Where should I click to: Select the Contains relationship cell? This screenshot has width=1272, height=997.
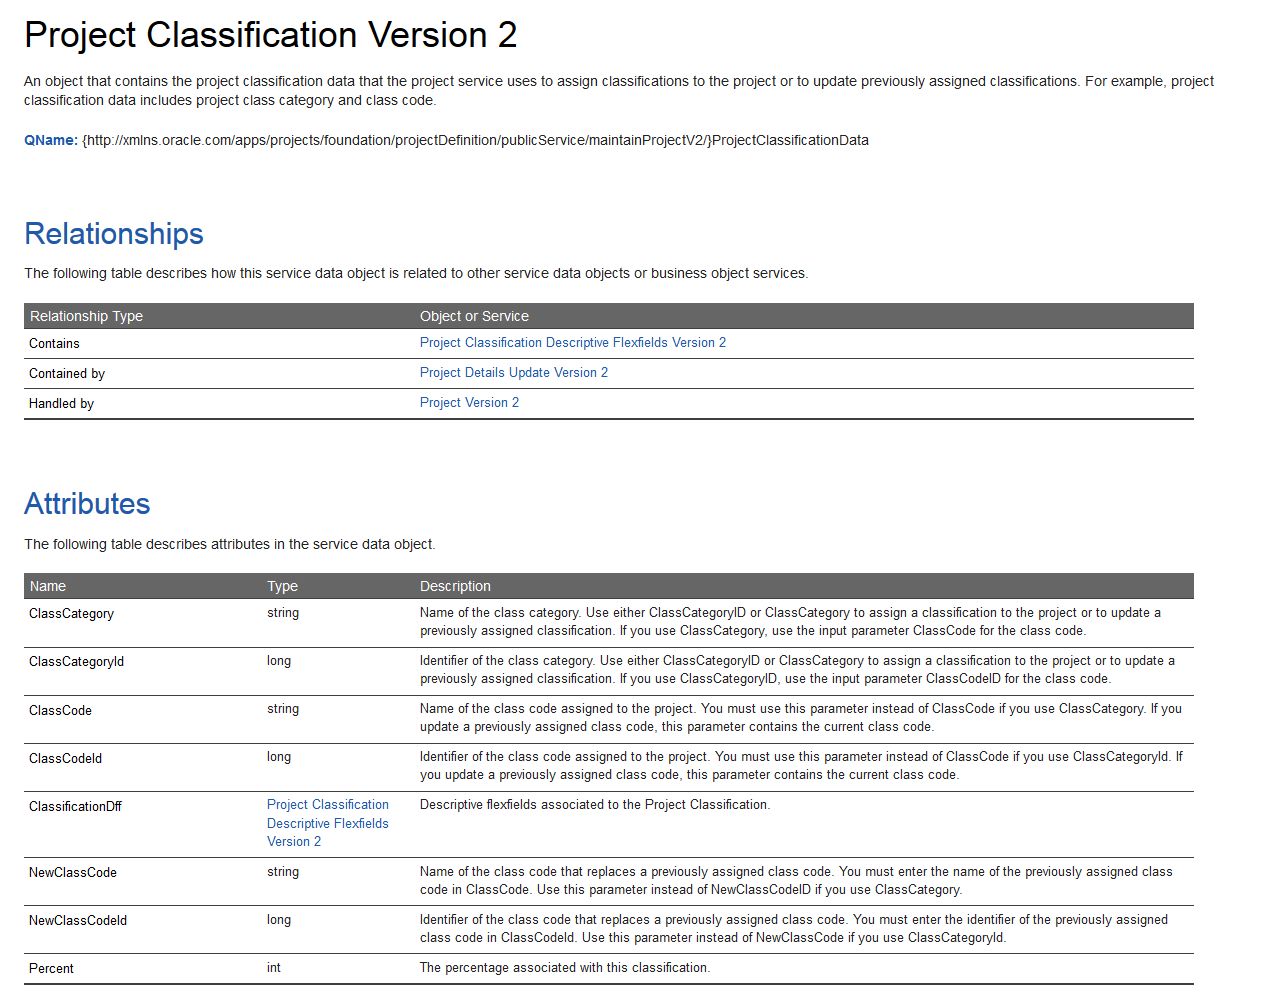pyautogui.click(x=54, y=344)
